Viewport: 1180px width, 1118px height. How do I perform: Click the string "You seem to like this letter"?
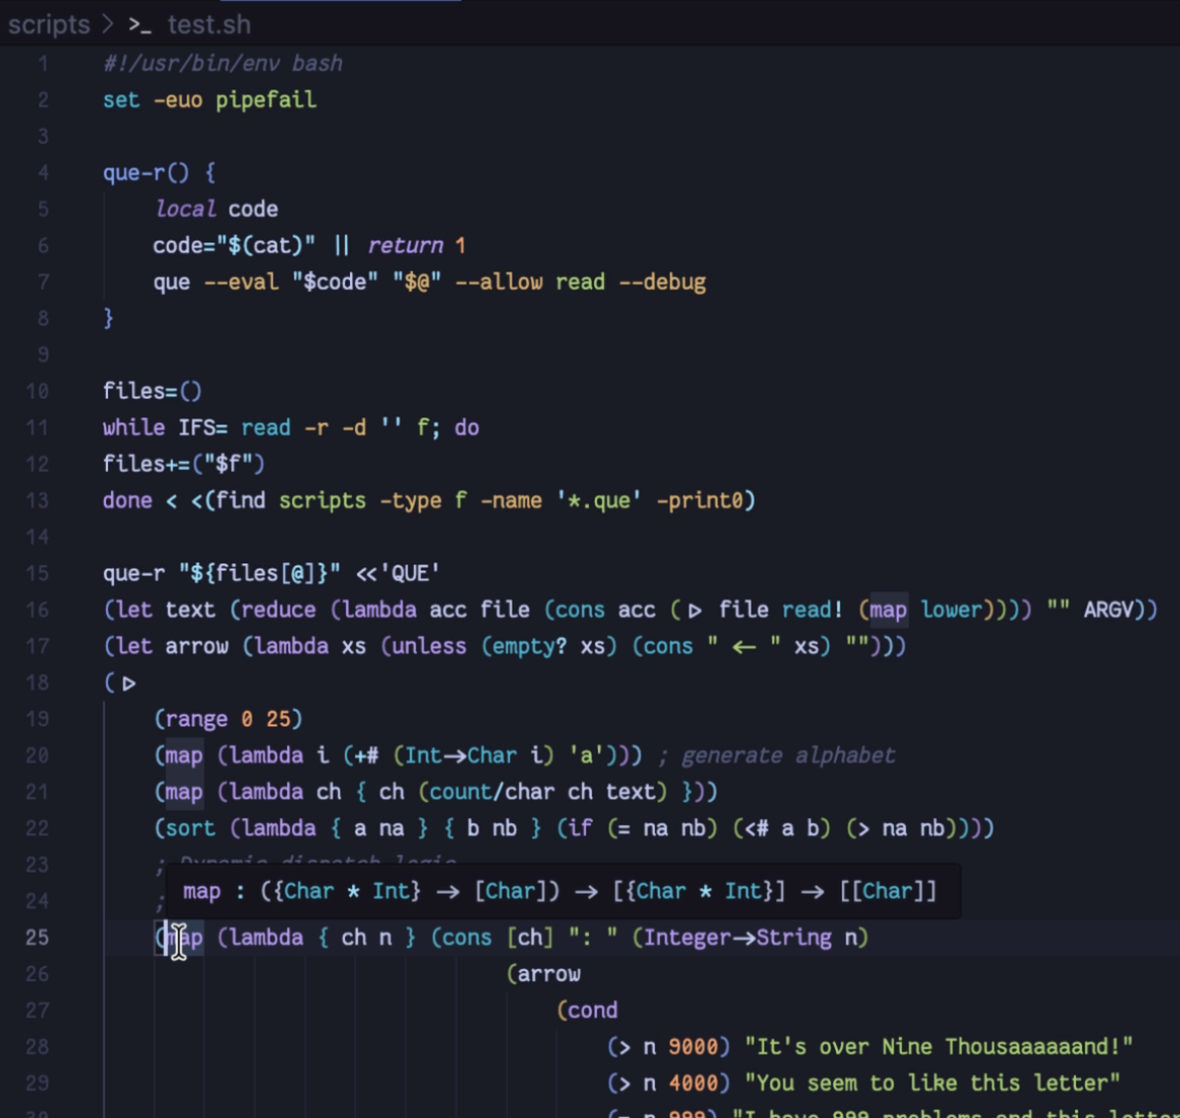(x=932, y=1083)
